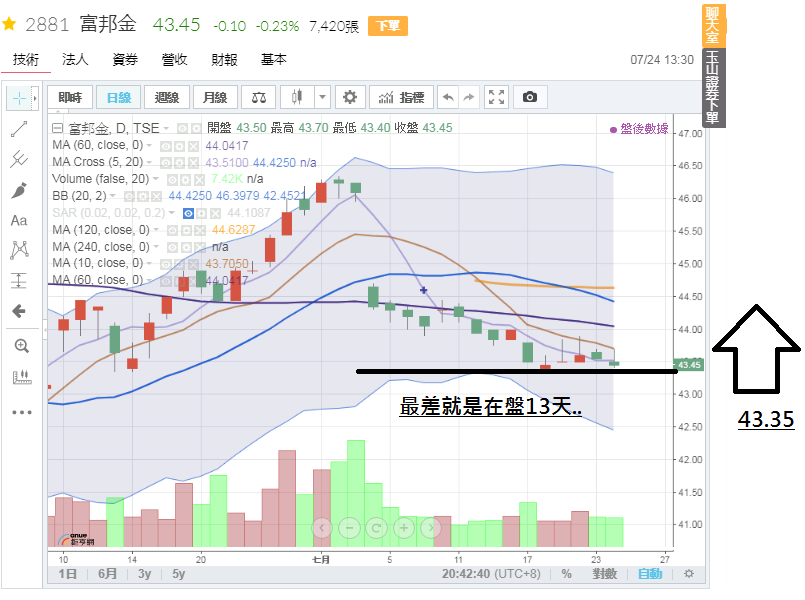Switch to the 法人 tab
Screen dimensions: 805x600
tap(75, 60)
